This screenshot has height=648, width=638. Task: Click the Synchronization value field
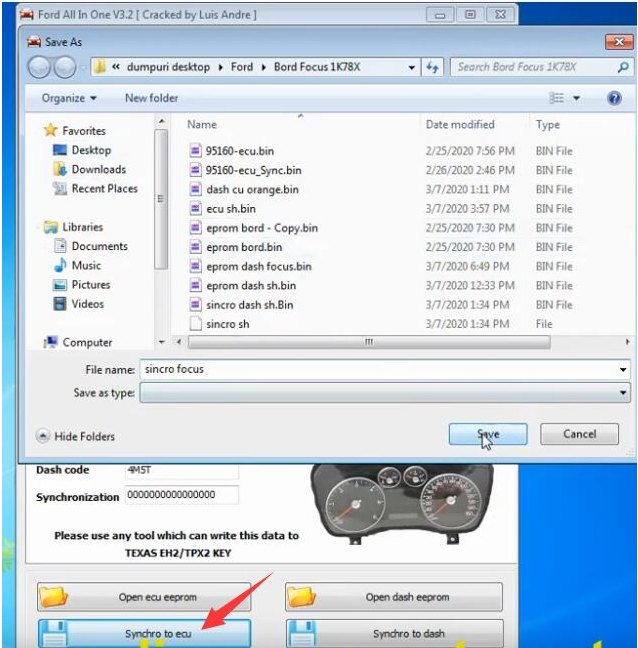tap(182, 496)
